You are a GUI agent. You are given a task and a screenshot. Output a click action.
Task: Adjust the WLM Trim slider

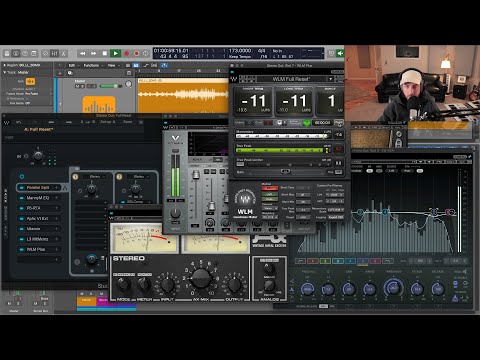click(285, 171)
